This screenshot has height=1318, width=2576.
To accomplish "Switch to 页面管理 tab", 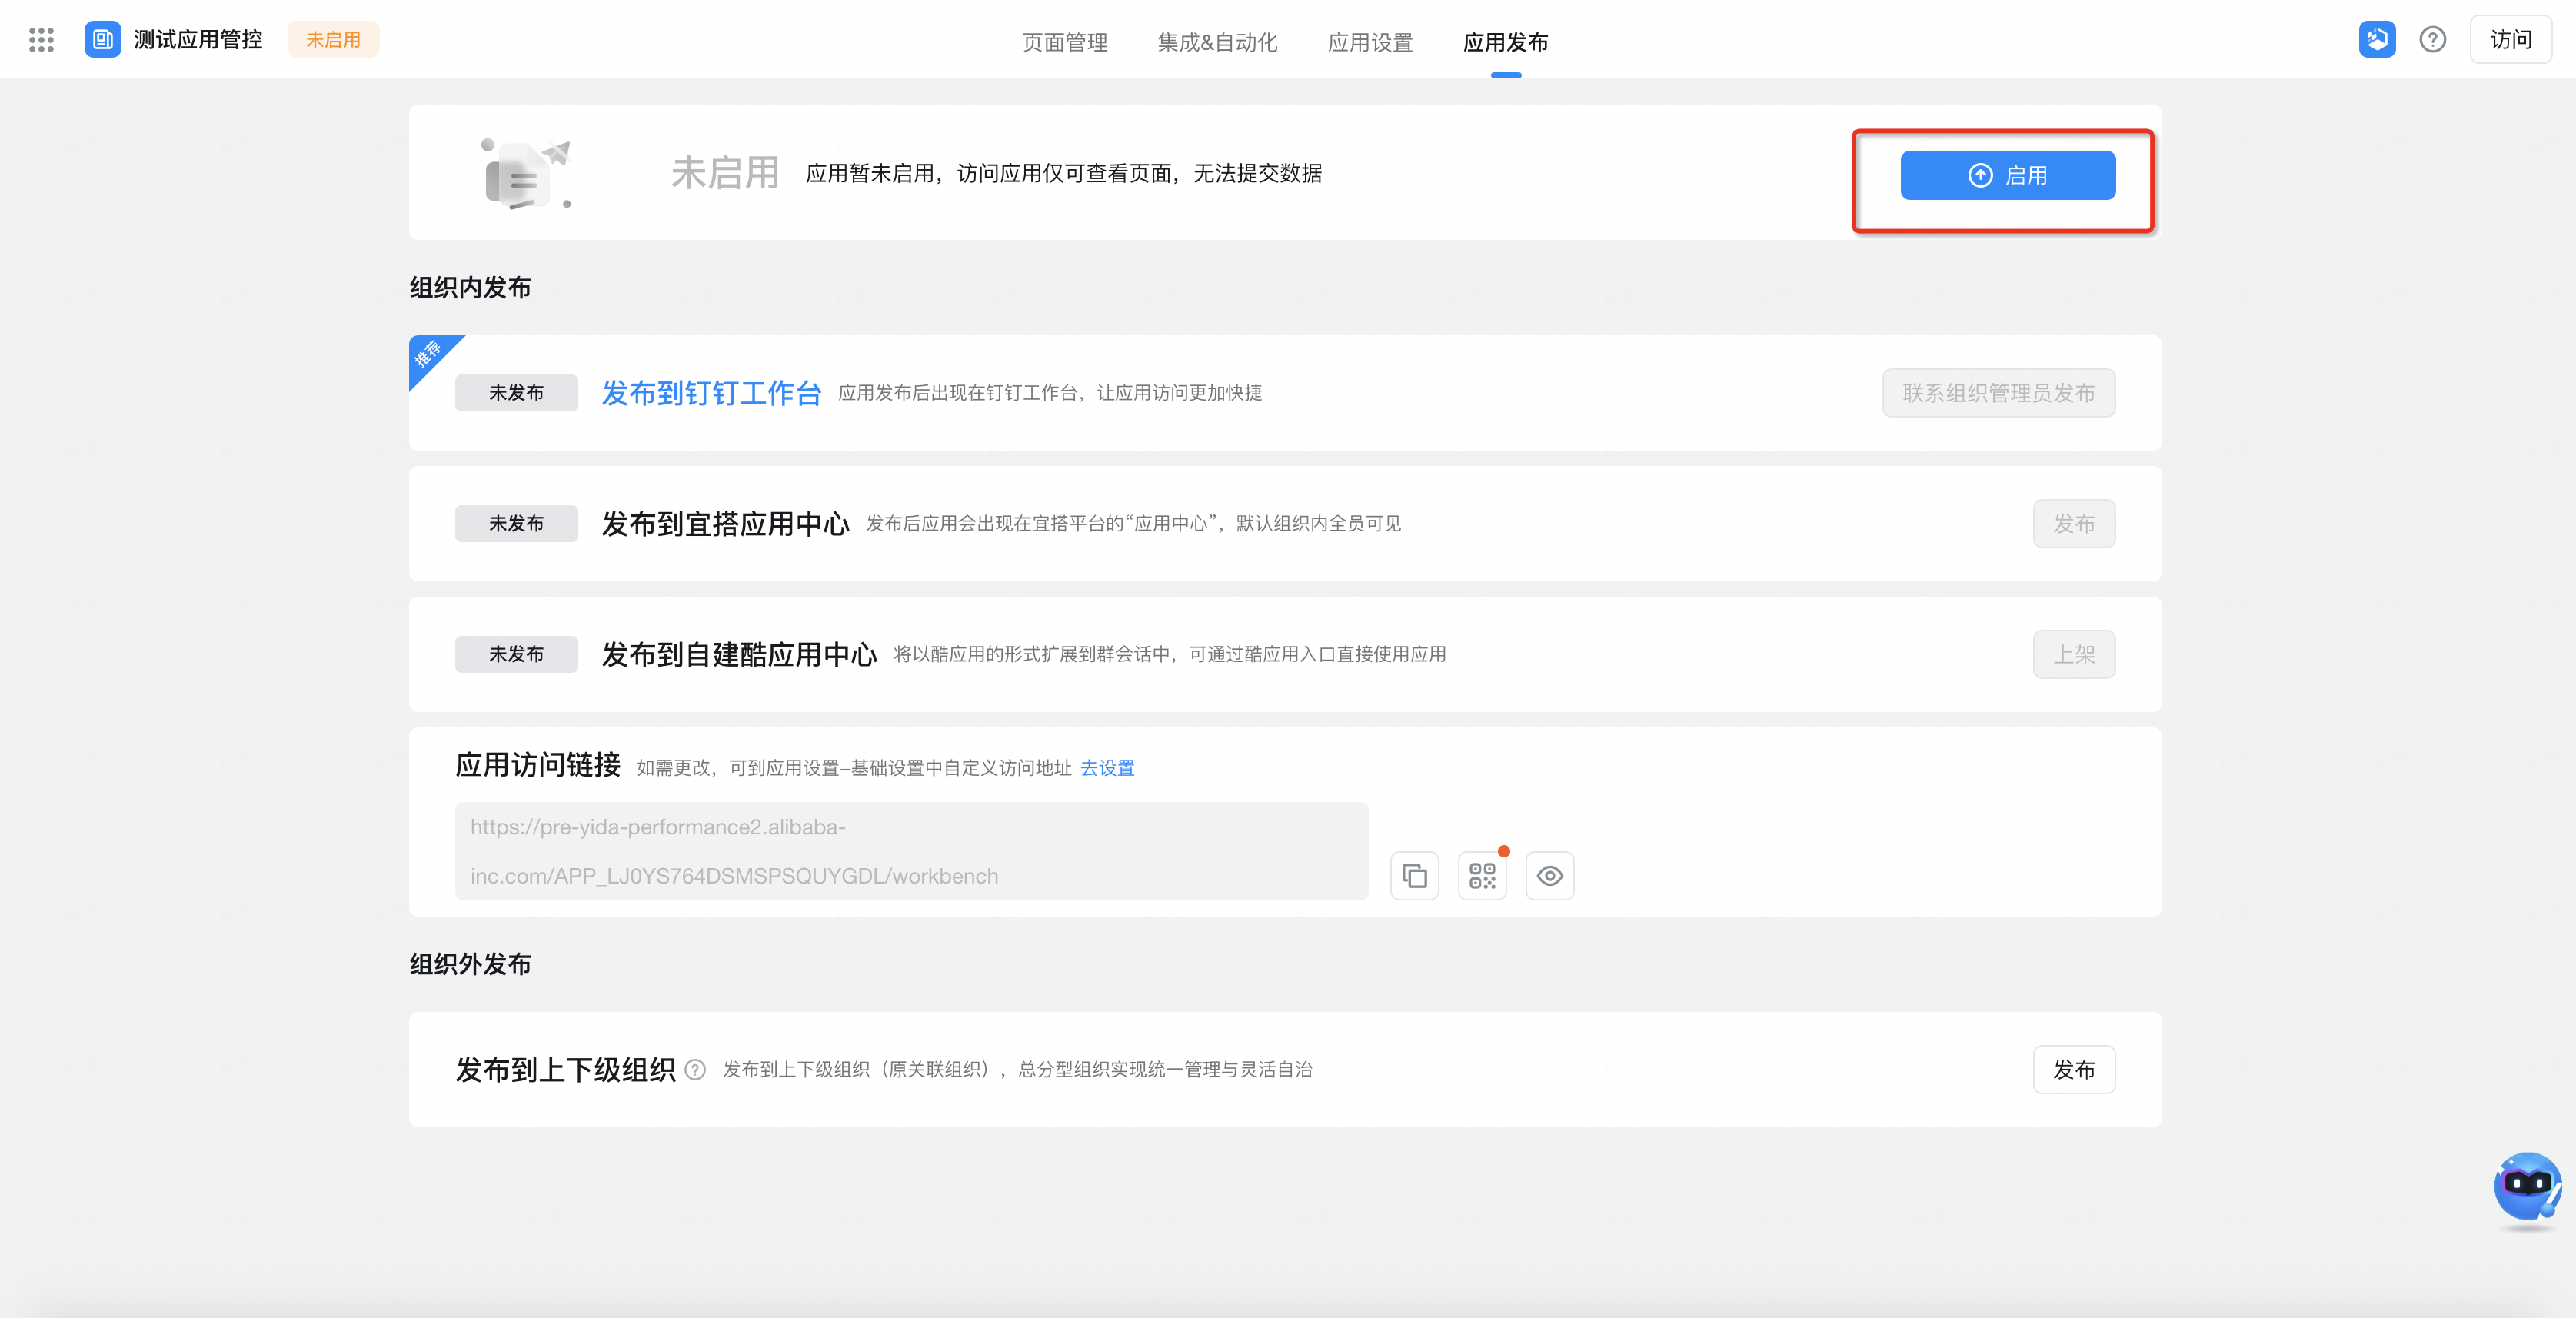I will point(1065,42).
